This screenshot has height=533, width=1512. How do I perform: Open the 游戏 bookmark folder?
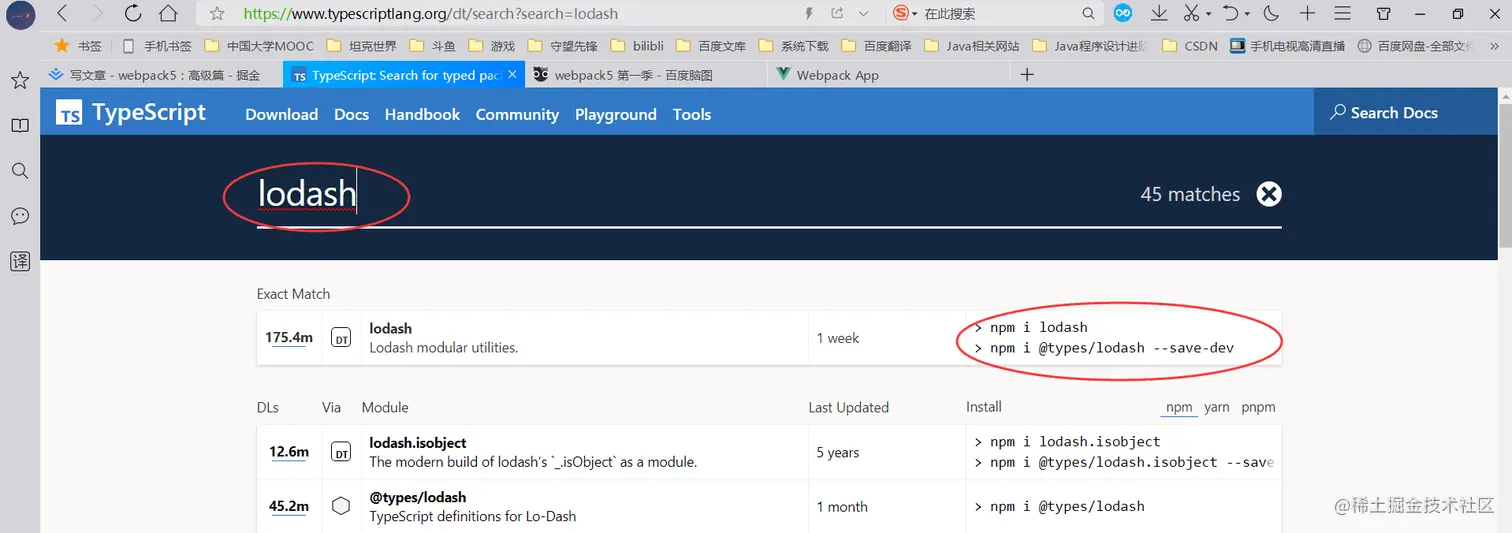coord(491,46)
